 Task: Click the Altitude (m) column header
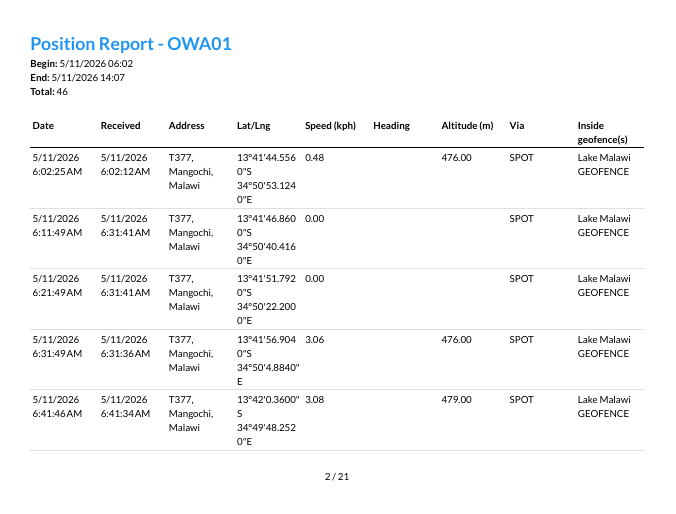coord(467,125)
